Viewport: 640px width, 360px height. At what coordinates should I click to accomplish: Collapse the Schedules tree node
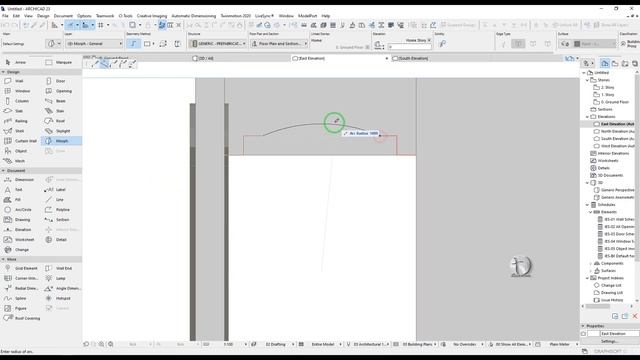pyautogui.click(x=587, y=205)
